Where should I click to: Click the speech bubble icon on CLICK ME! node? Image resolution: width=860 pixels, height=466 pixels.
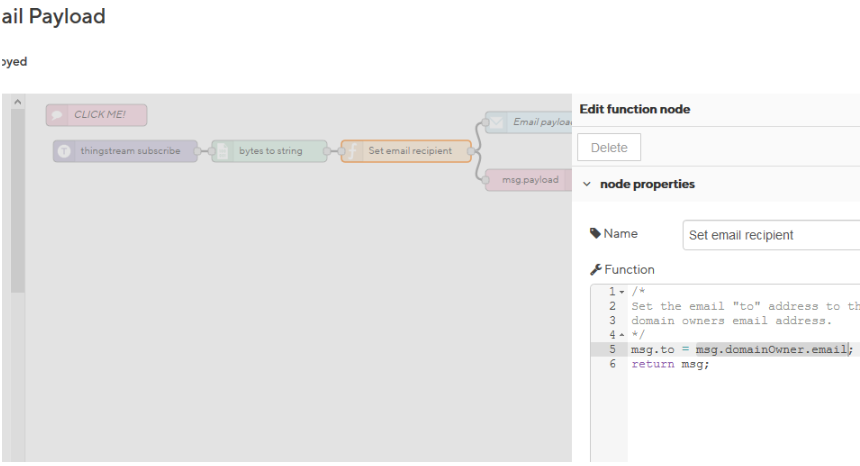tap(56, 115)
